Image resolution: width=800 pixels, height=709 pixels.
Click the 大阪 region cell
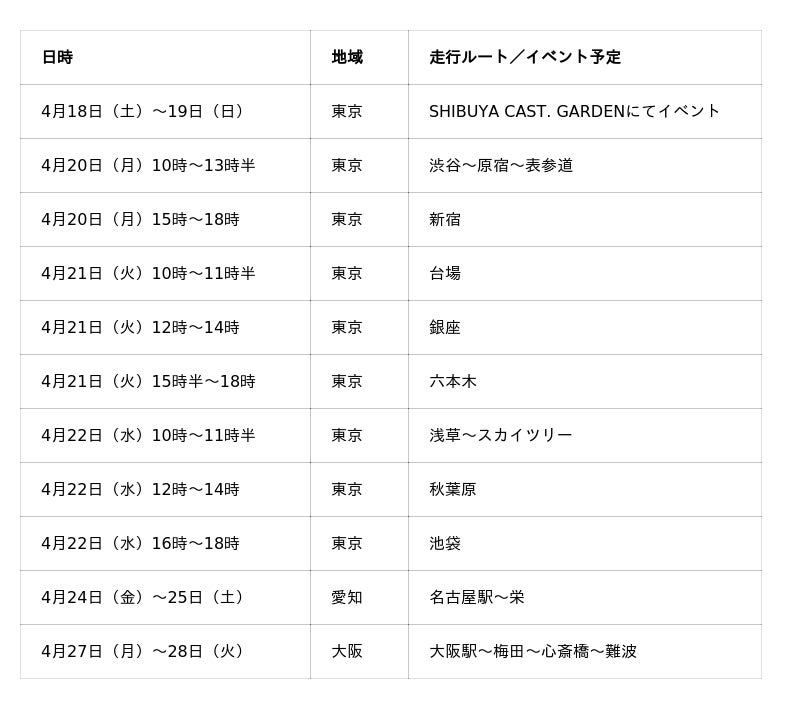pyautogui.click(x=347, y=652)
